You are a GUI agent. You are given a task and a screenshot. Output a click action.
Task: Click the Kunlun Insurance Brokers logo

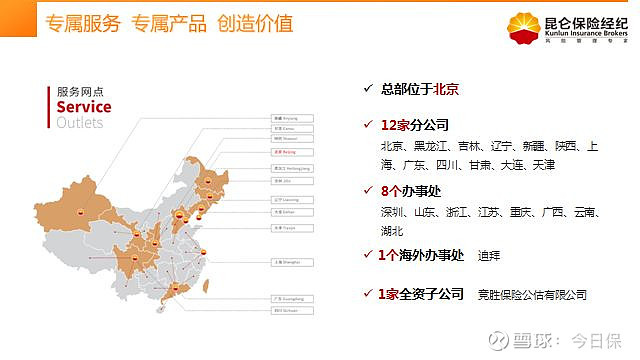(567, 27)
